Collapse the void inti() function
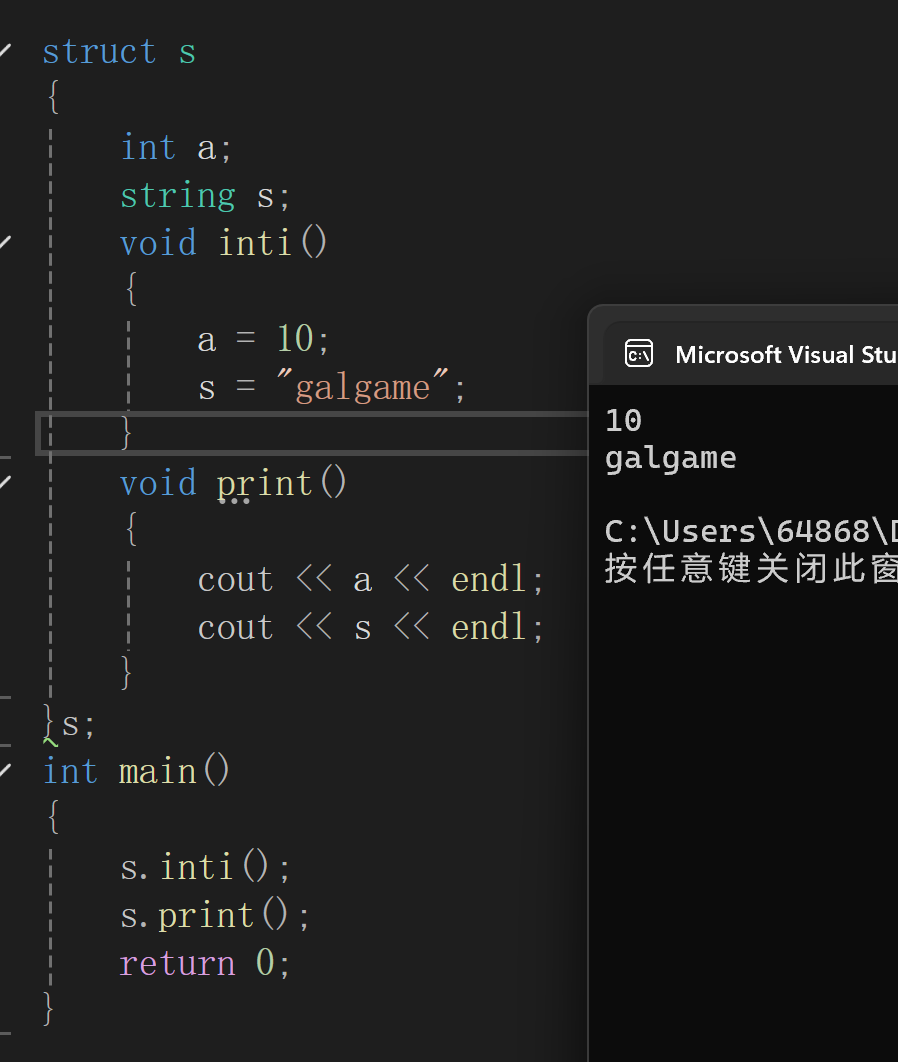898x1062 pixels. pyautogui.click(x=5, y=242)
